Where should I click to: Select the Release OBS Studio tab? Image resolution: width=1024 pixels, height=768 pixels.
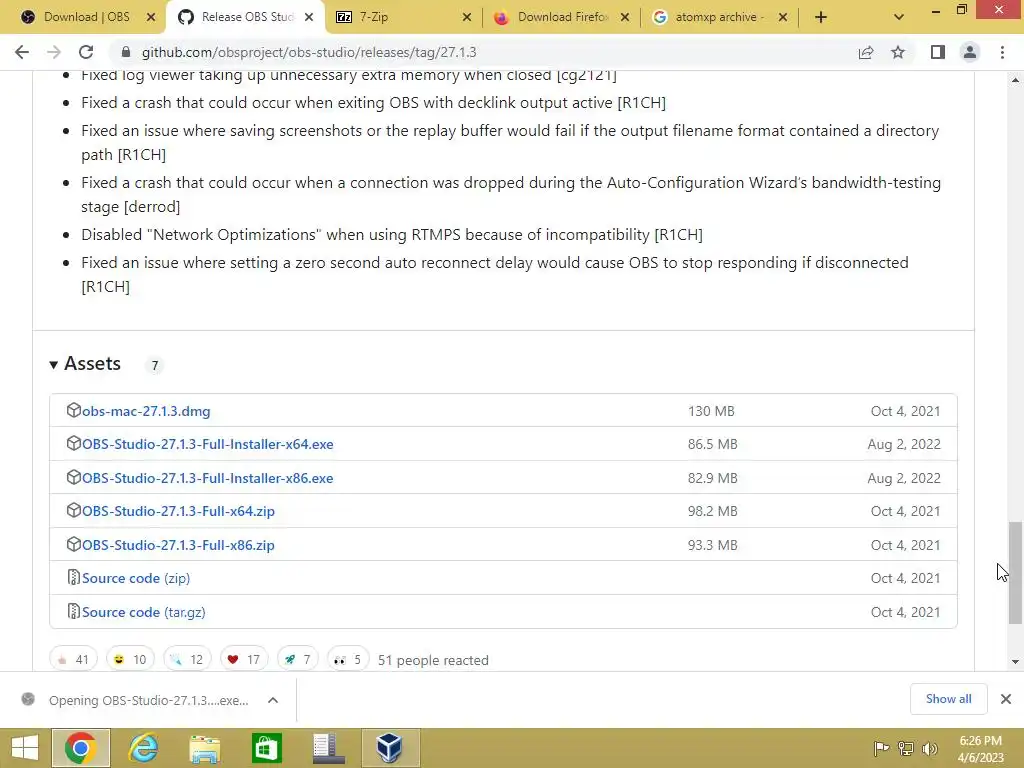click(246, 17)
